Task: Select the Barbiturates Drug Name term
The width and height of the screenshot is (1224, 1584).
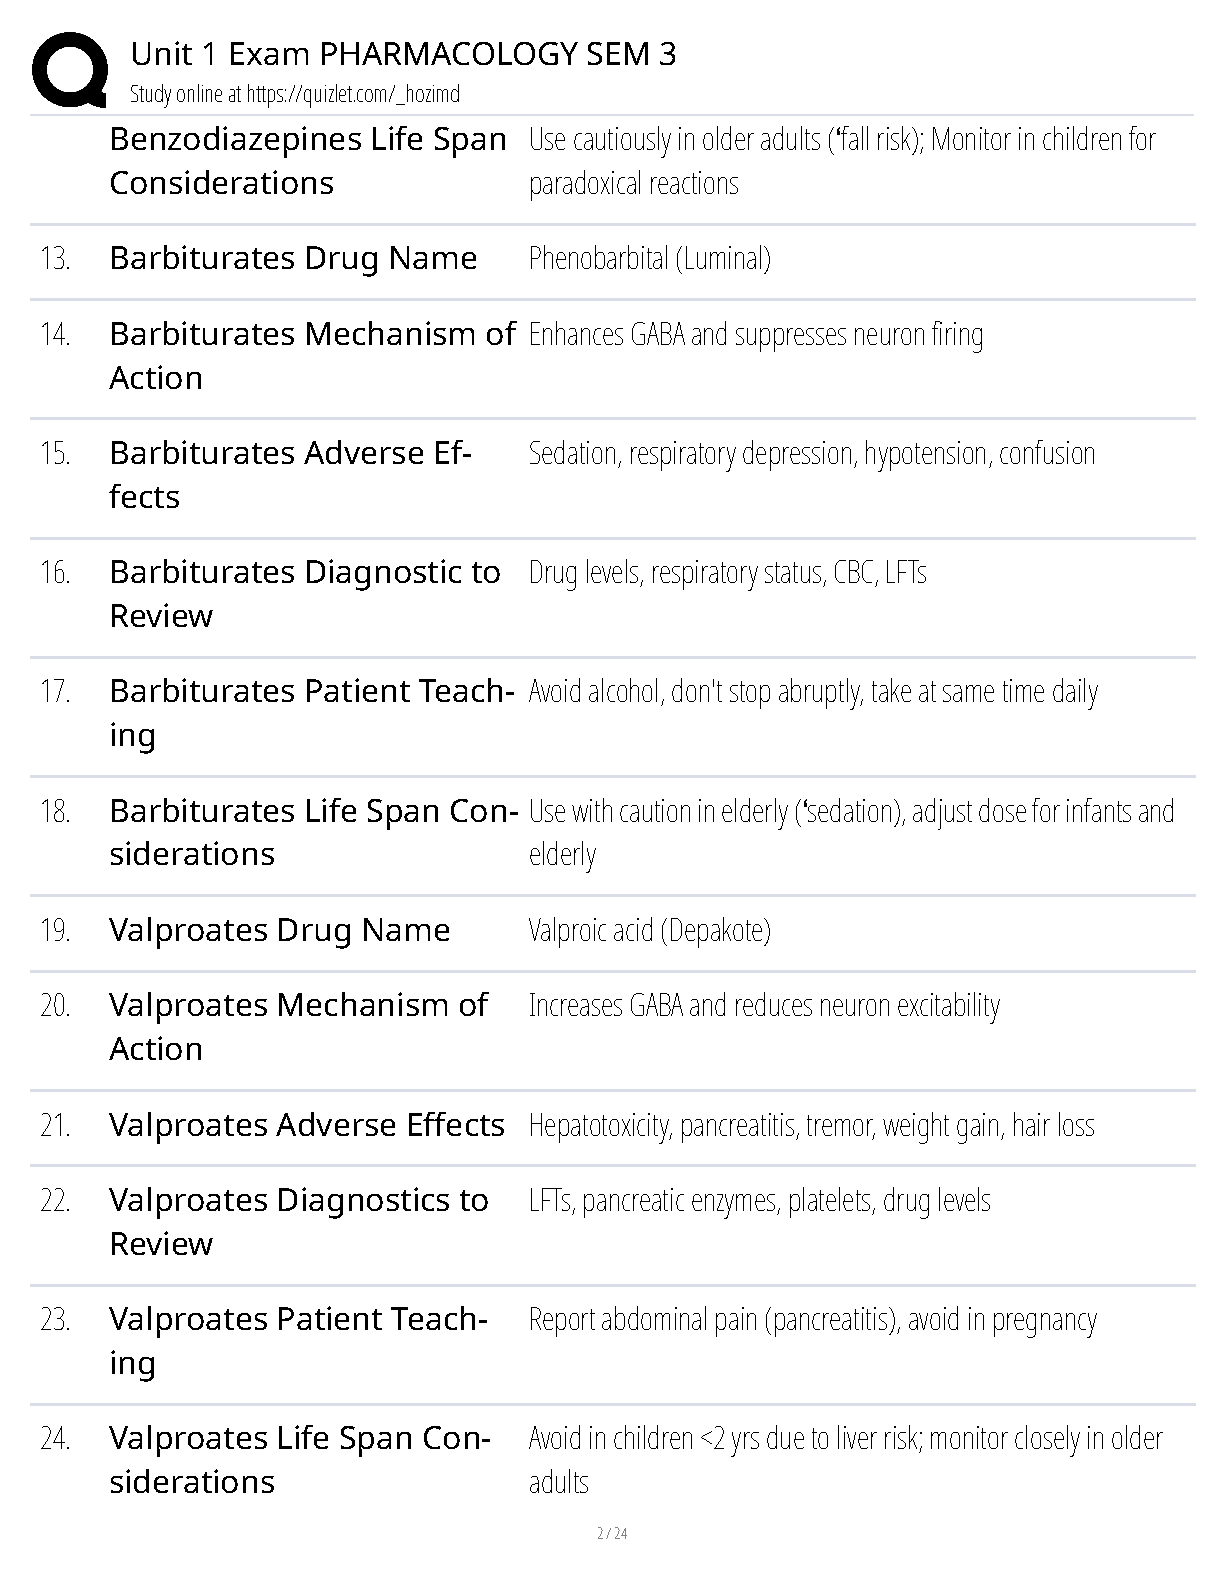Action: point(293,258)
